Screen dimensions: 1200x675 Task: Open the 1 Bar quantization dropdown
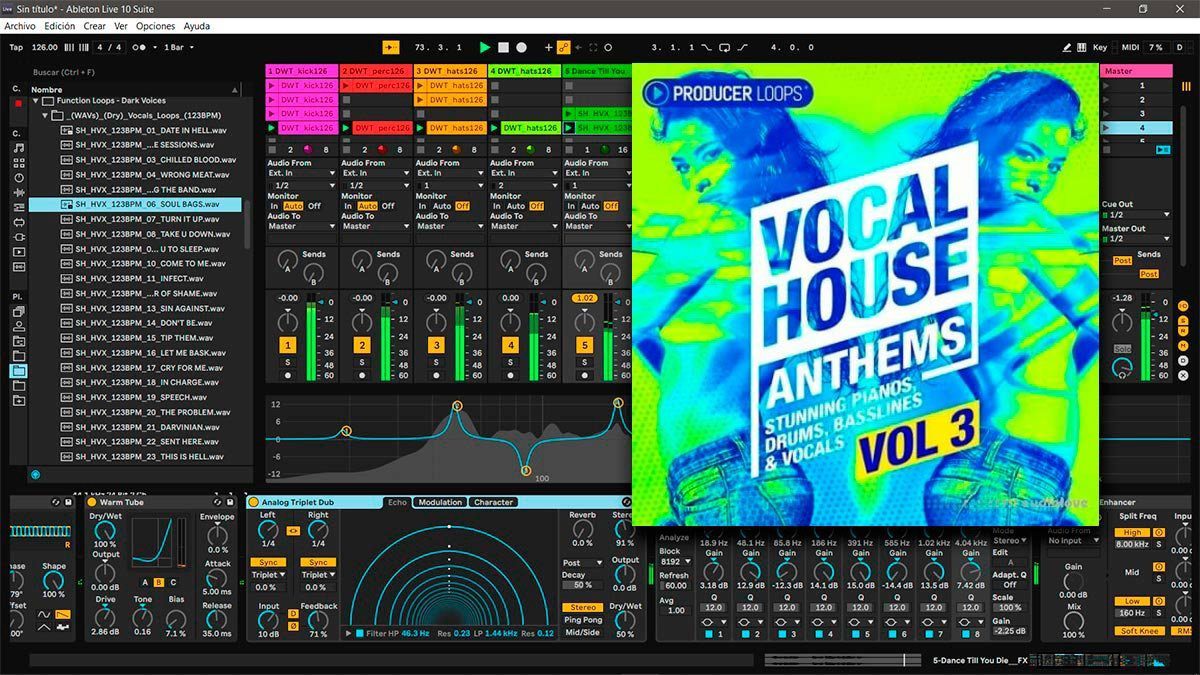tap(177, 47)
